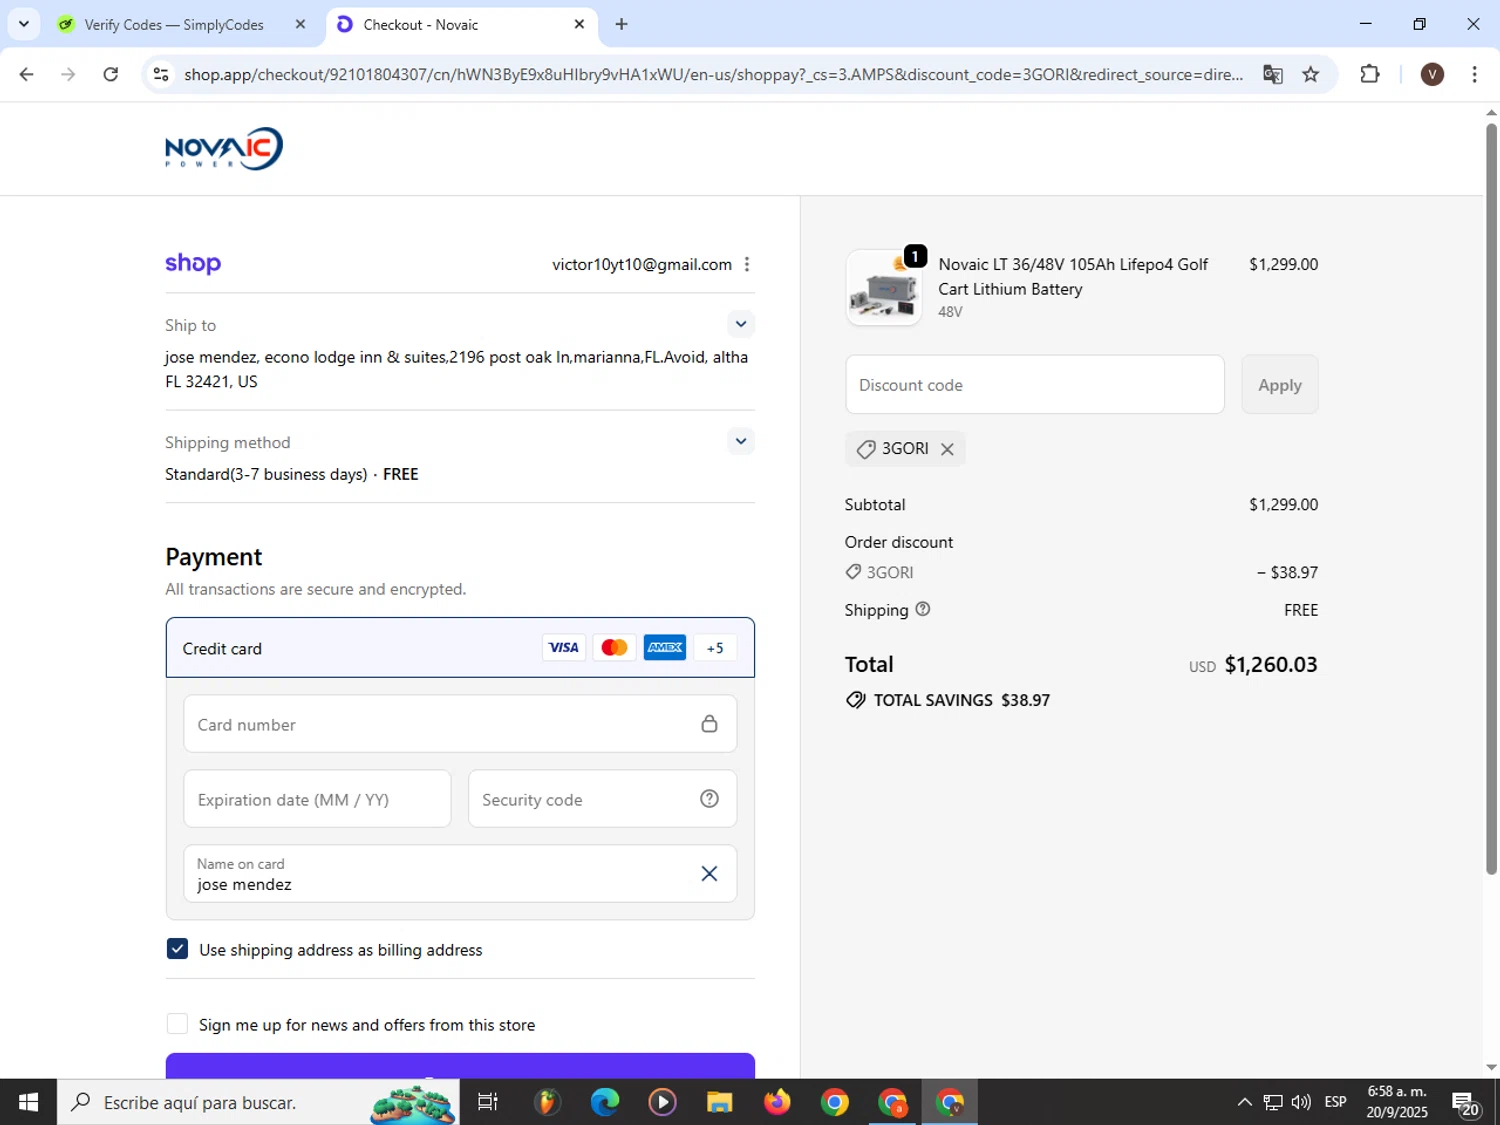Screen dimensions: 1500x1125
Task: Check Sign me up for news and offers
Action: point(177,1024)
